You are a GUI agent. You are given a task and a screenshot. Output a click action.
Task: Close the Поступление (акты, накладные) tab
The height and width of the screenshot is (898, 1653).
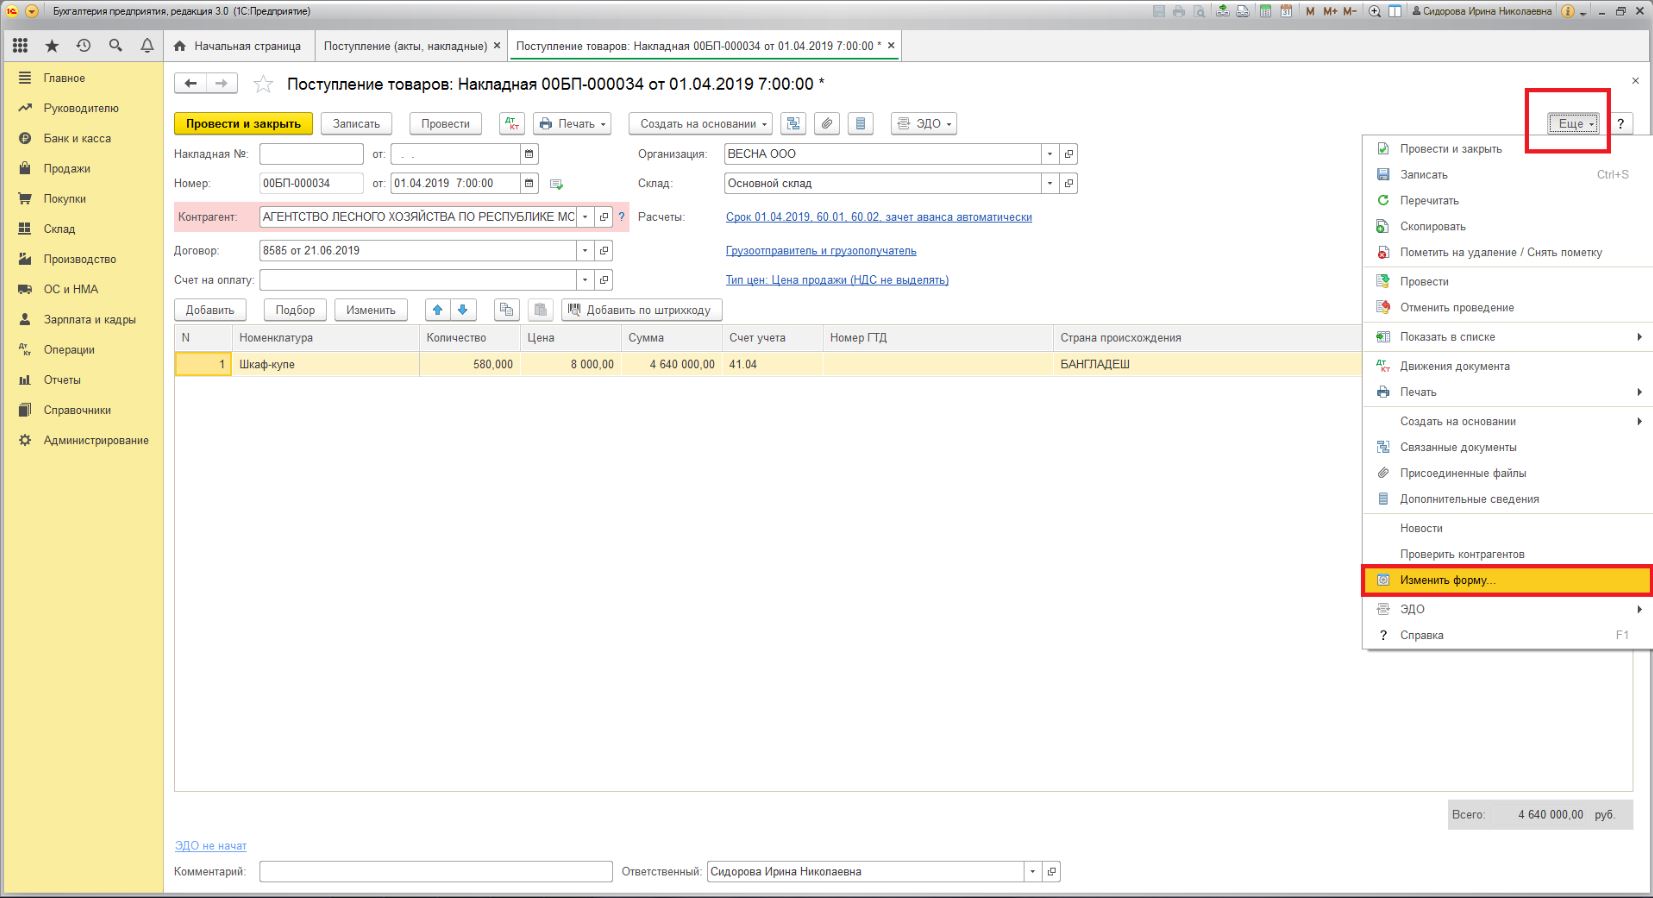click(x=497, y=46)
